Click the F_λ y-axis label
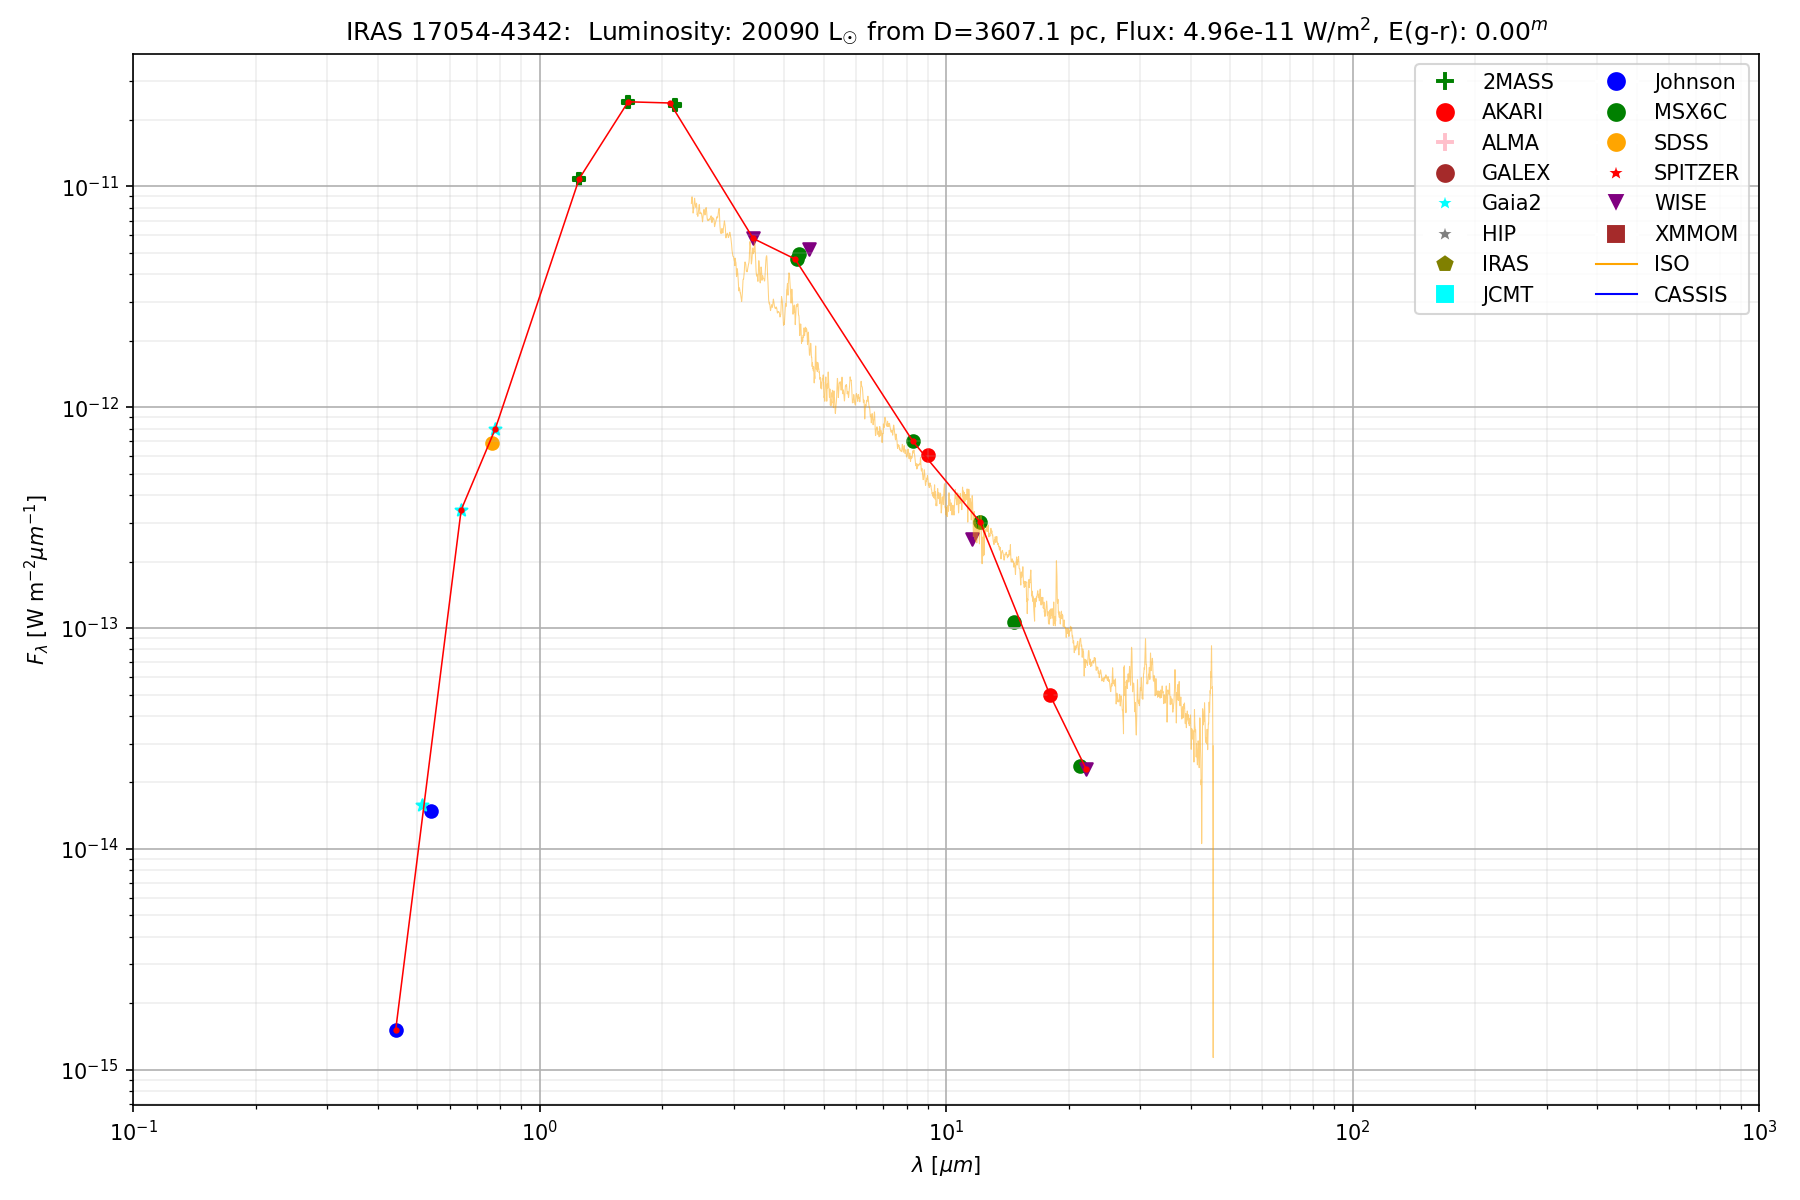Image resolution: width=1800 pixels, height=1200 pixels. pos(36,580)
